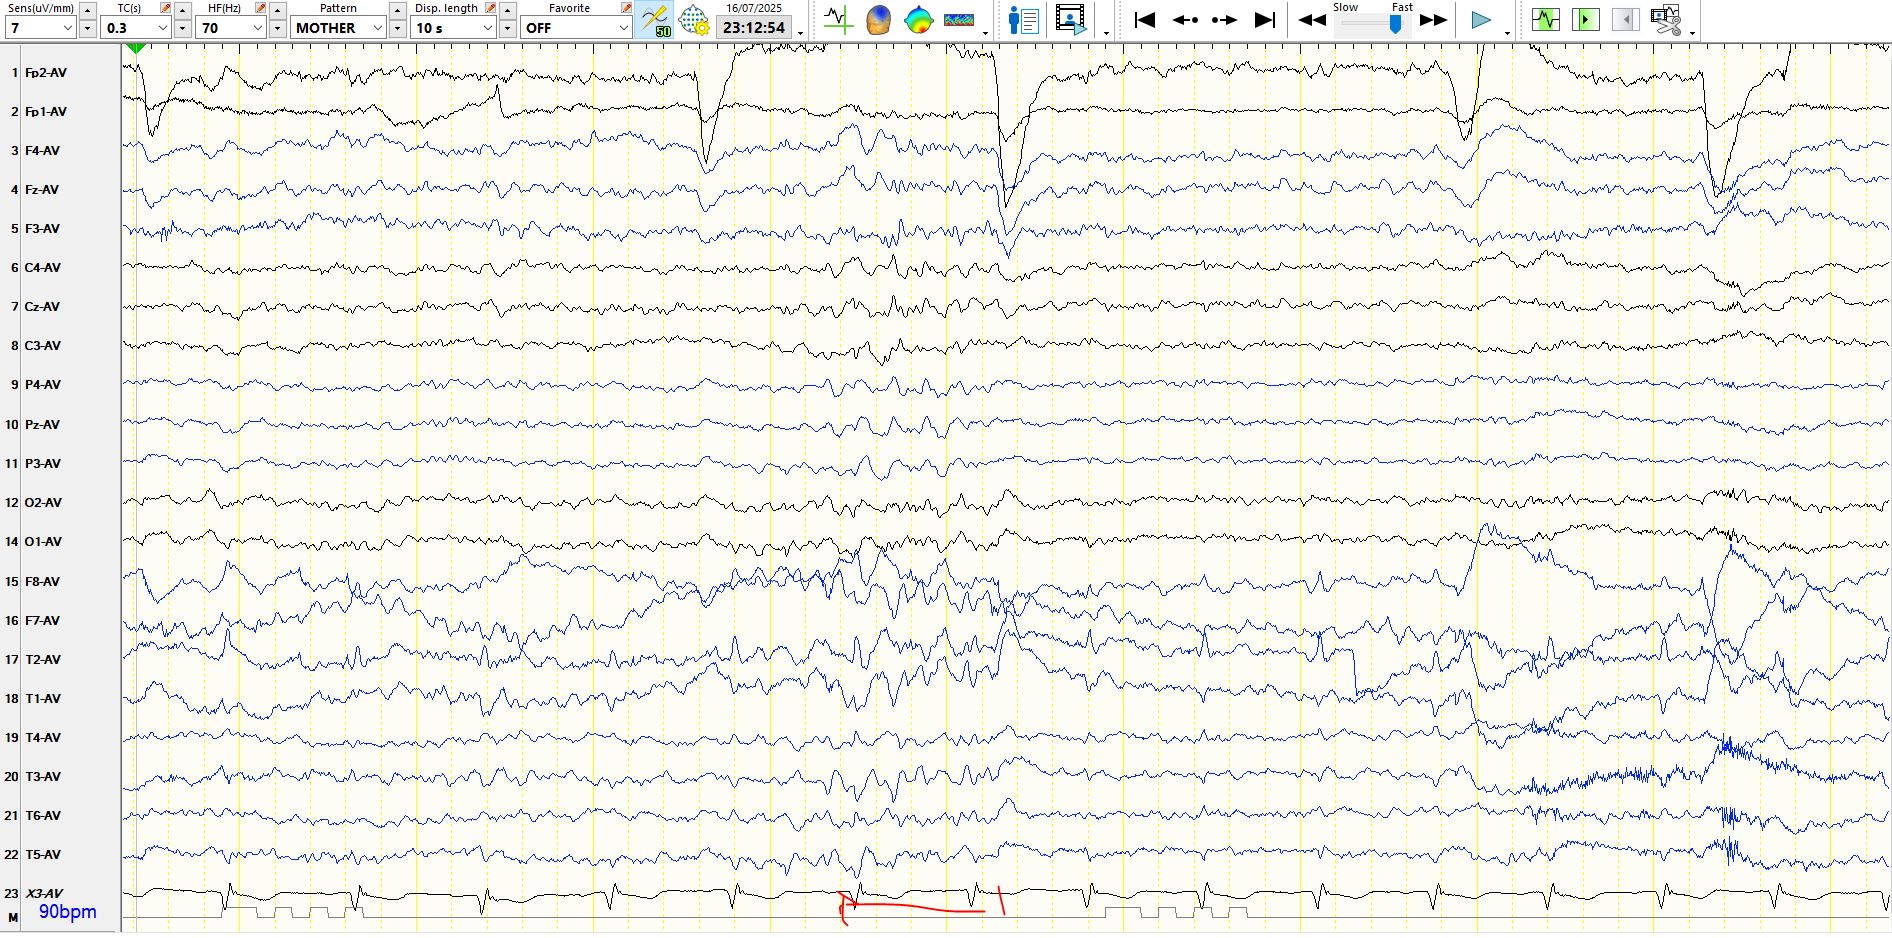Click the gray page-back icon
Viewport: 1892px width, 938px height.
click(1625, 19)
